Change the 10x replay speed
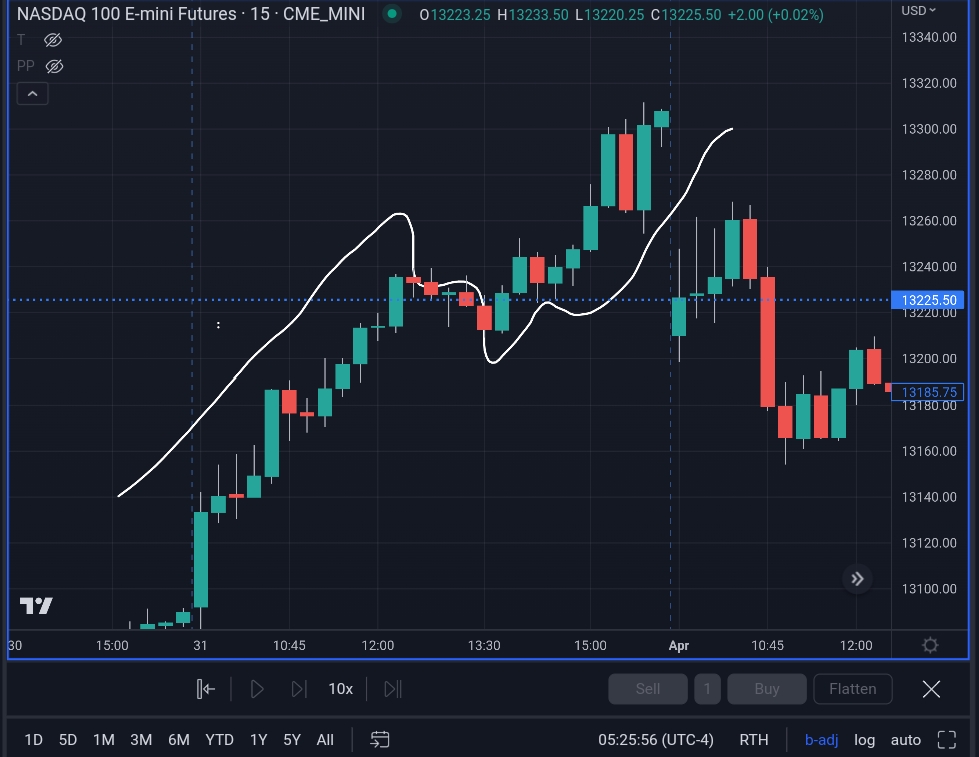Screen dimensions: 979x757 [340, 689]
